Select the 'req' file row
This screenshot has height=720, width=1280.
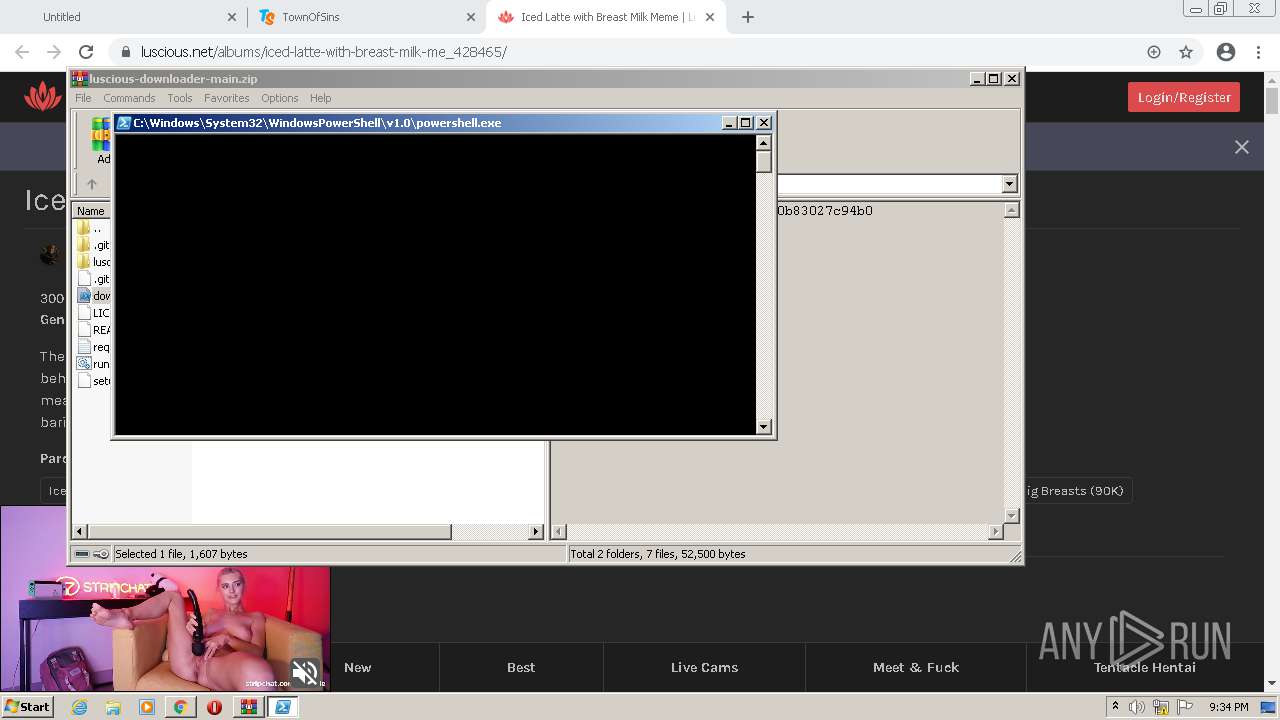[93, 347]
